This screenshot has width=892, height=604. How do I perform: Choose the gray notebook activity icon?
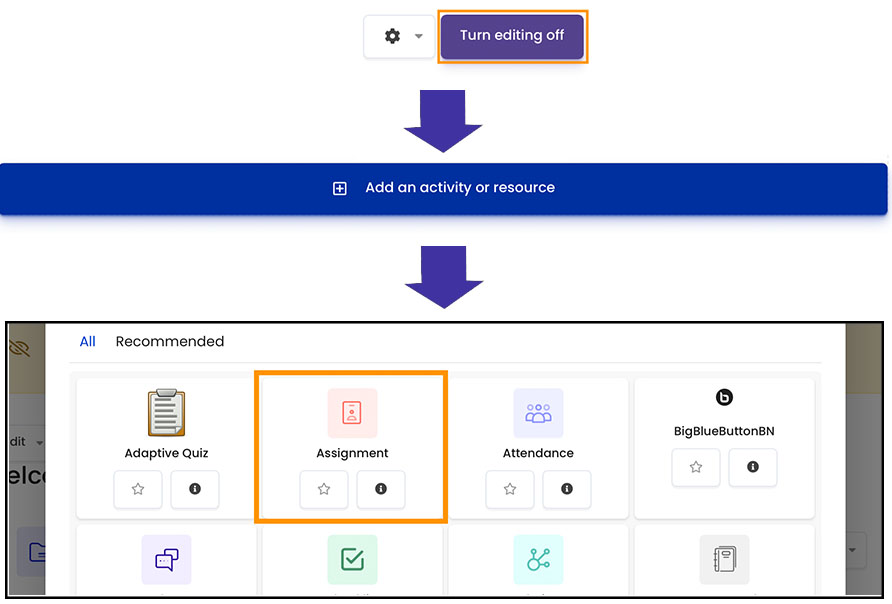pos(724,560)
